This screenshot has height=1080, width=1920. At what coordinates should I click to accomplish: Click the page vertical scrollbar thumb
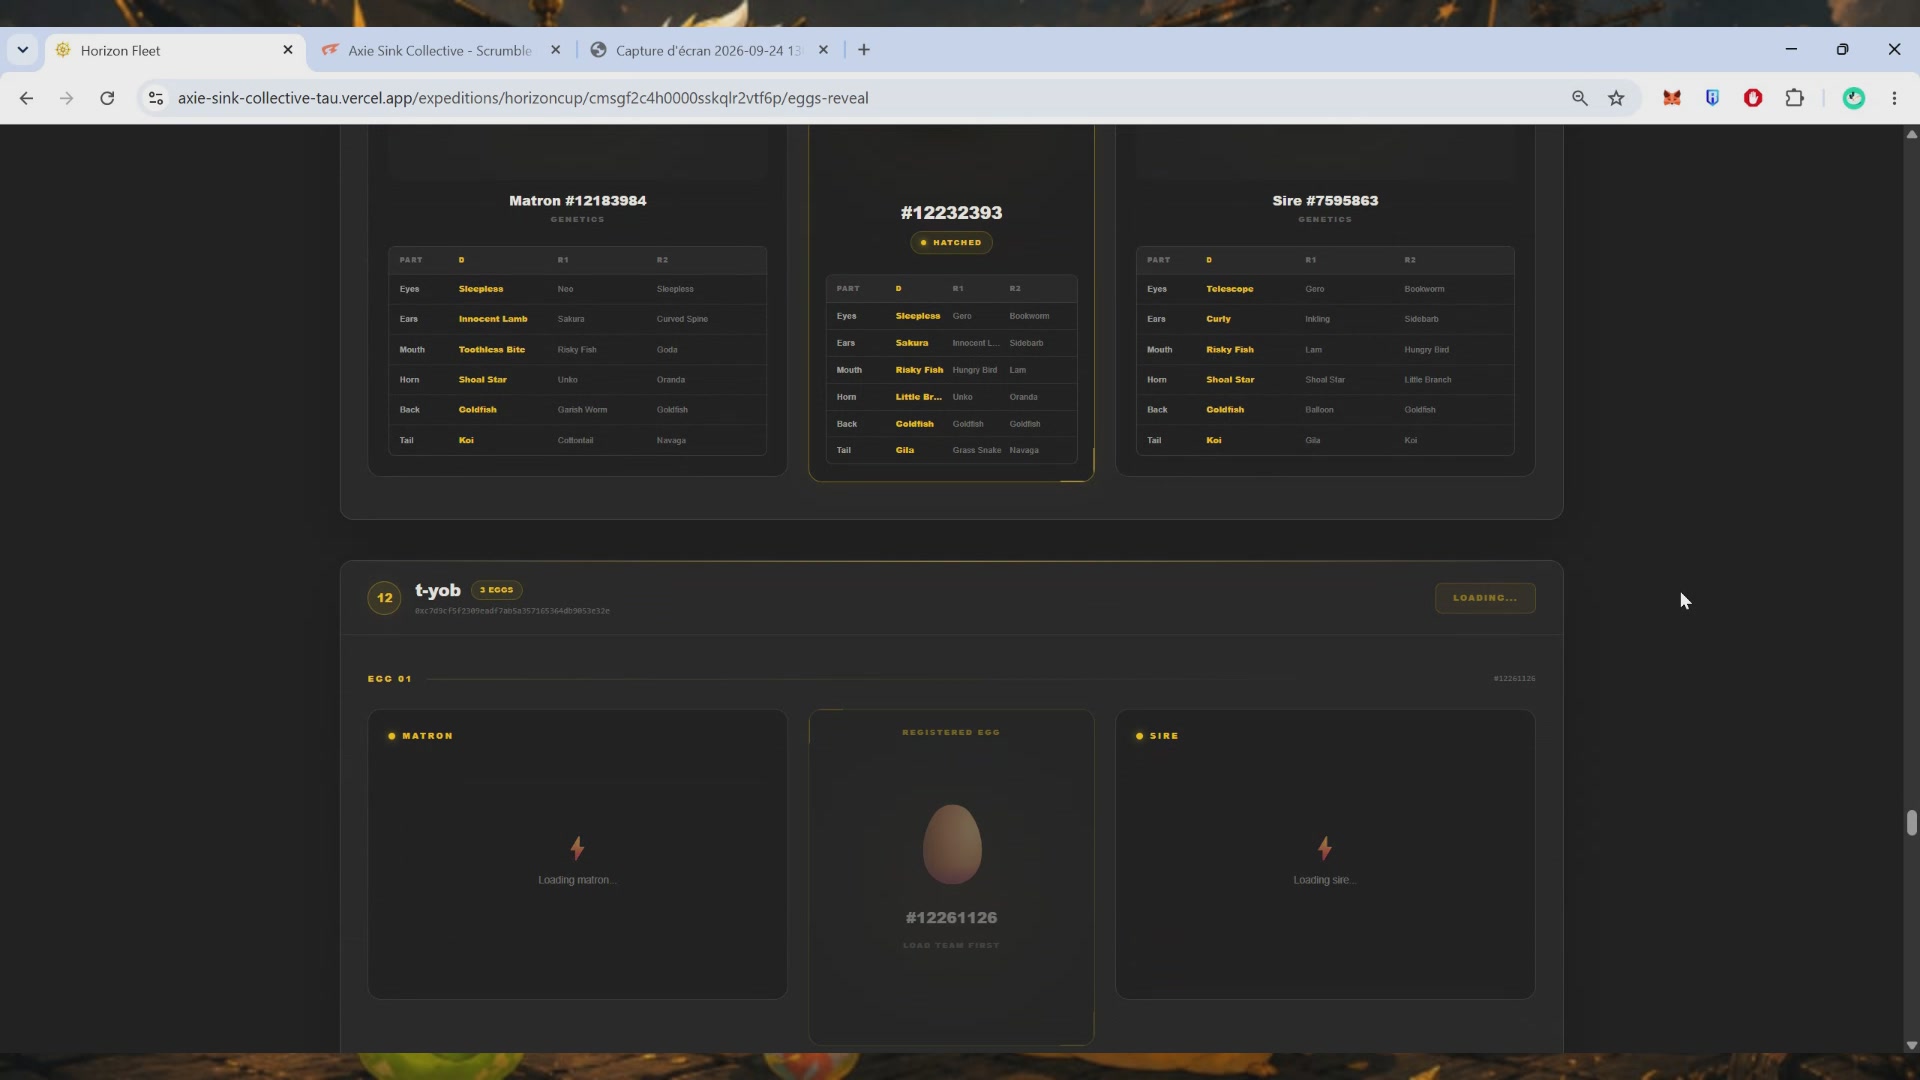pos(1911,822)
